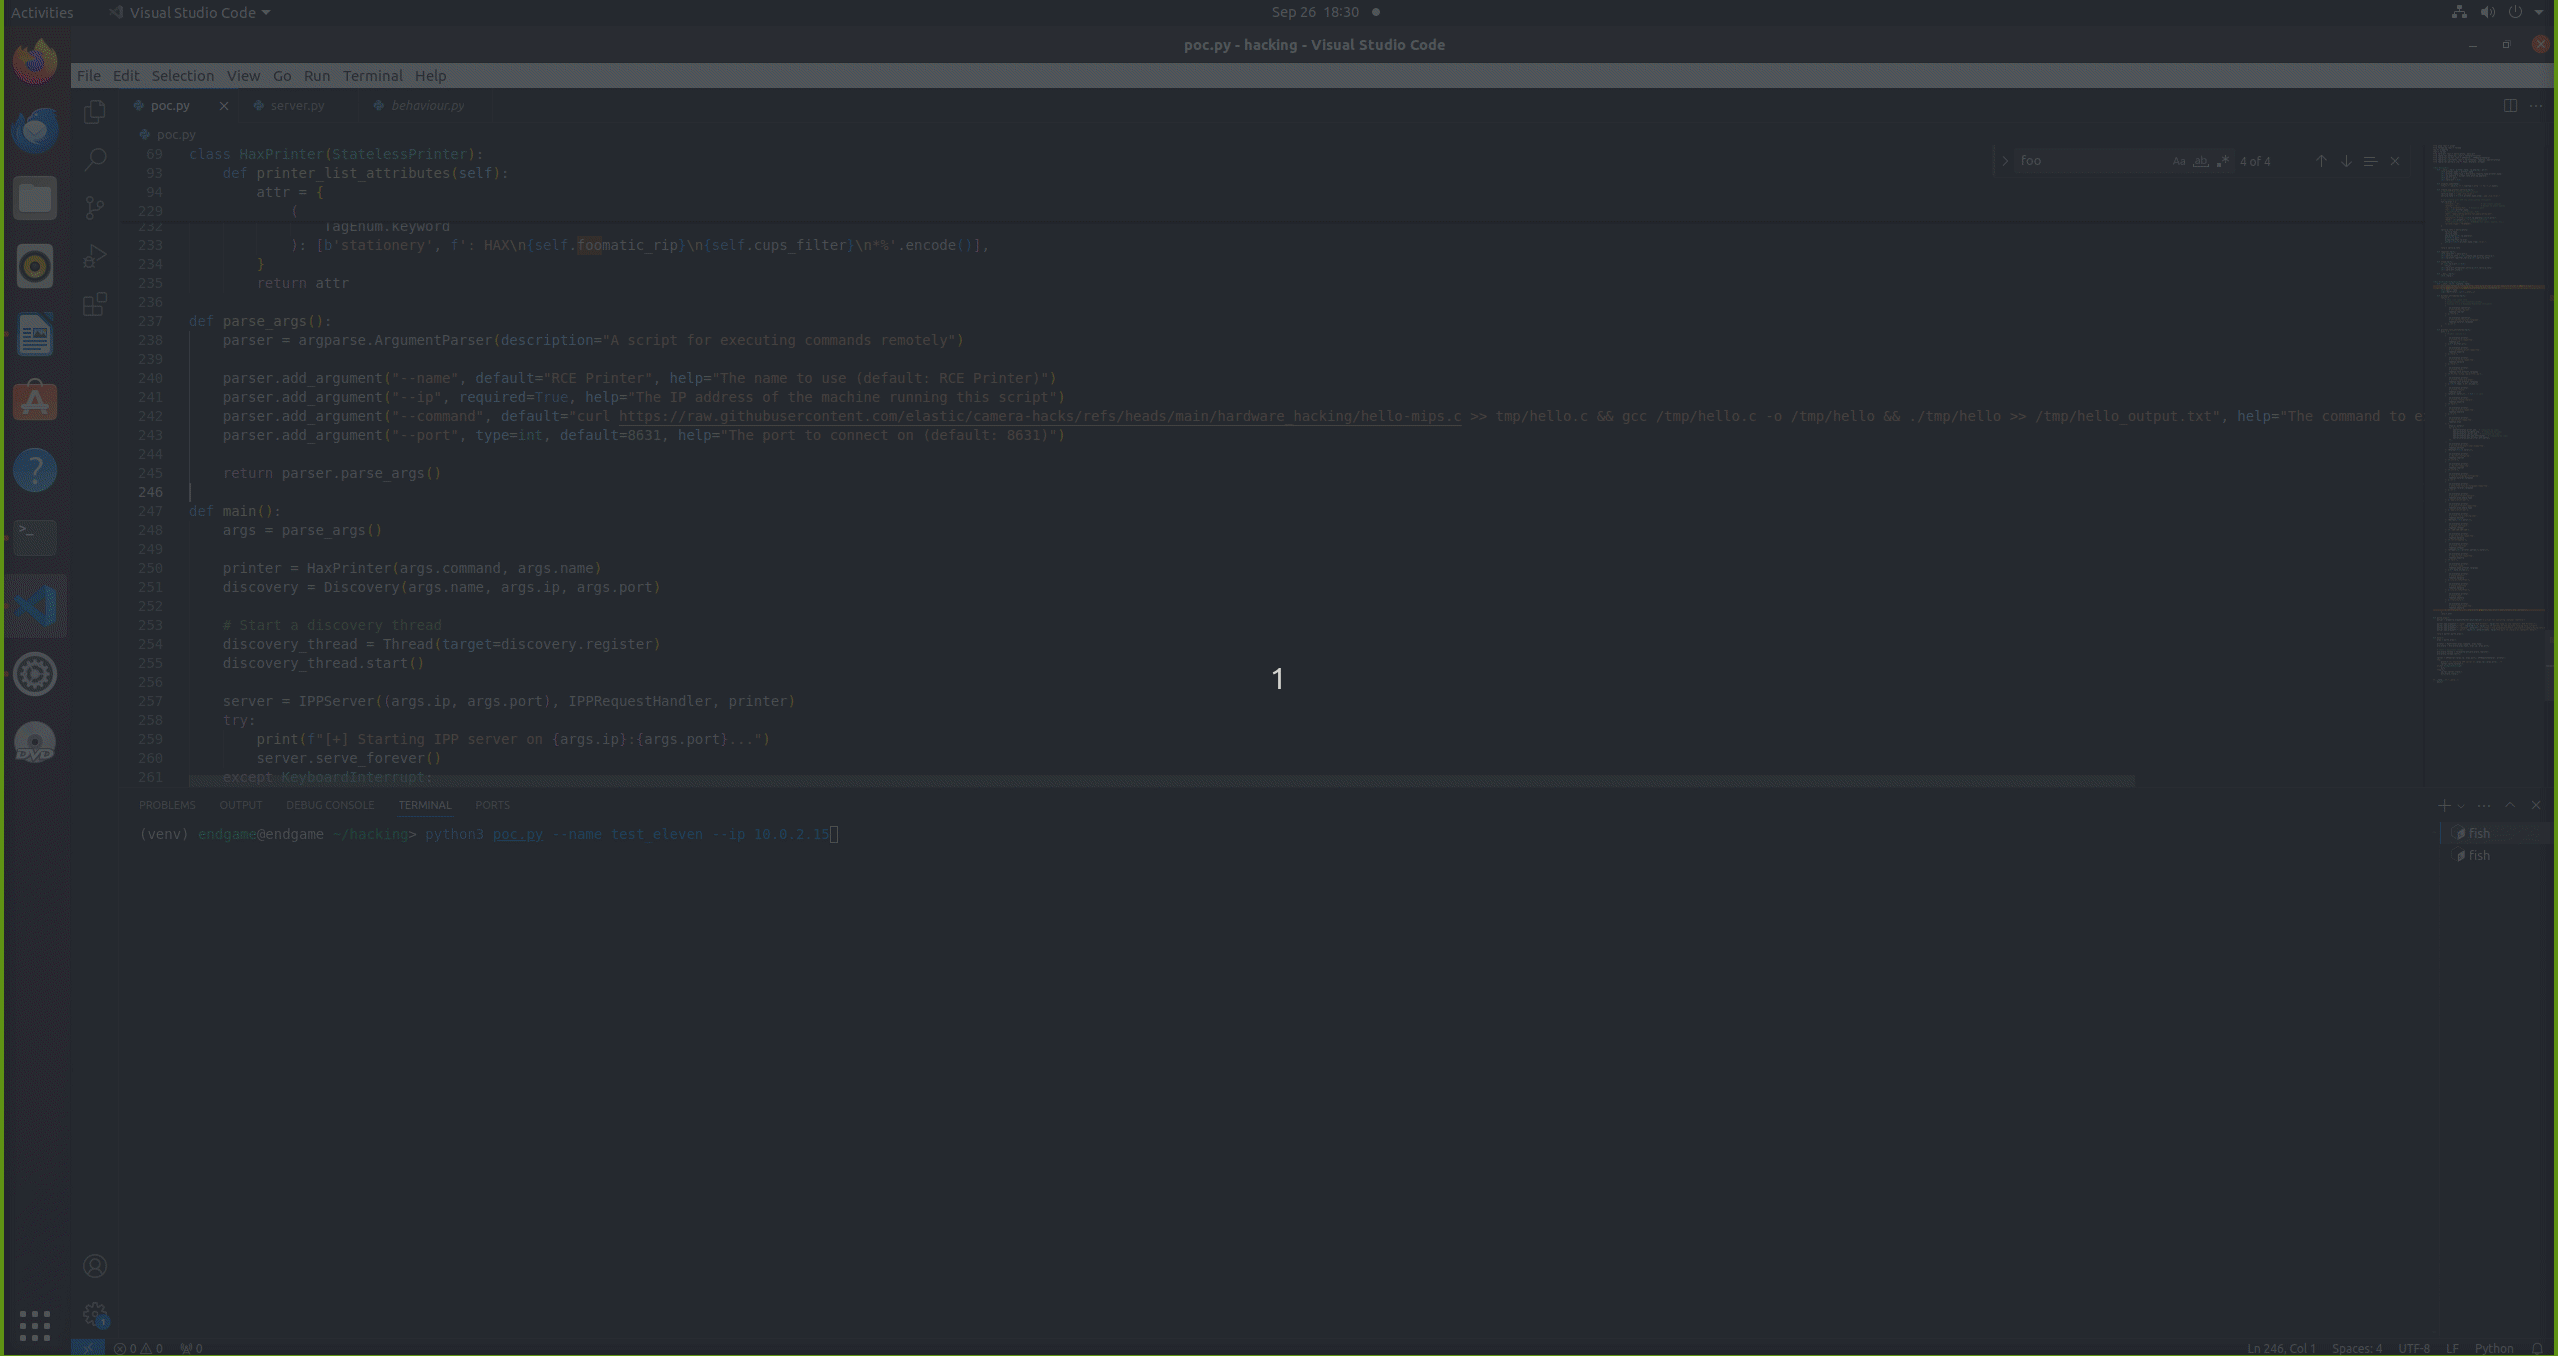This screenshot has width=2558, height=1356.
Task: Expand the find widget to show replace field
Action: coord(2006,160)
